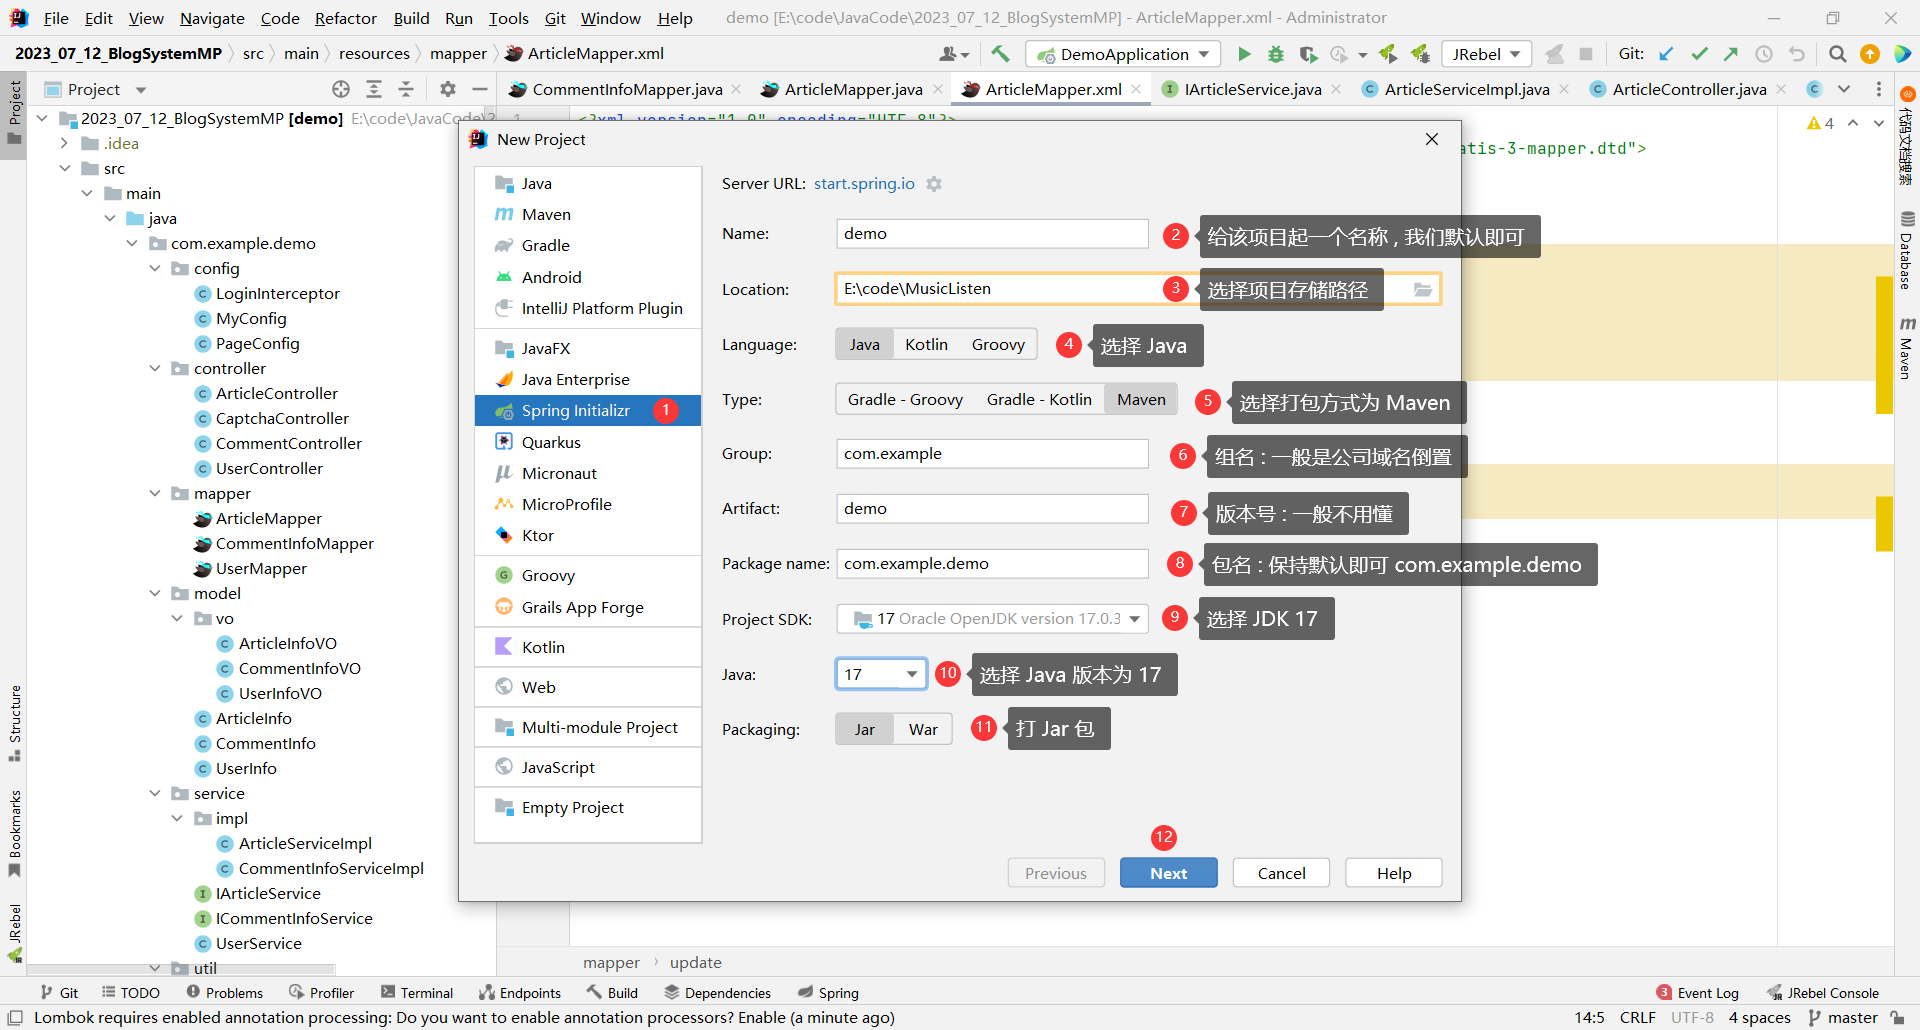Open Search Everywhere magnifier icon
Viewport: 1920px width, 1030px height.
click(x=1837, y=54)
